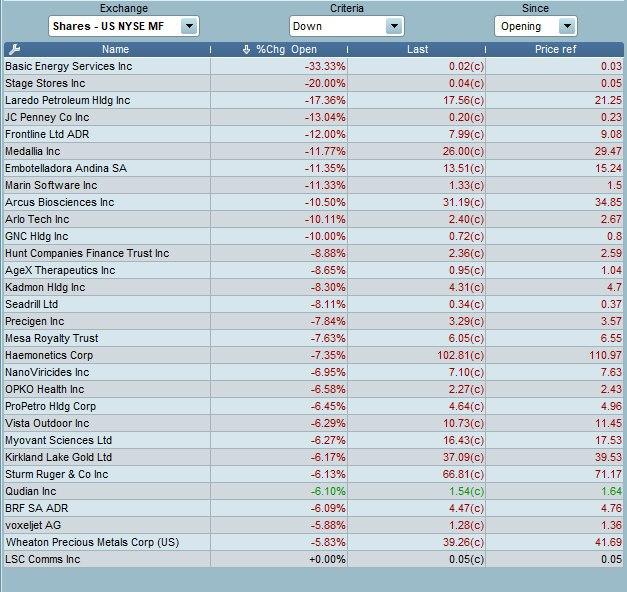The height and width of the screenshot is (592, 627).
Task: Click the -33.33% change value
Action: pyautogui.click(x=325, y=66)
